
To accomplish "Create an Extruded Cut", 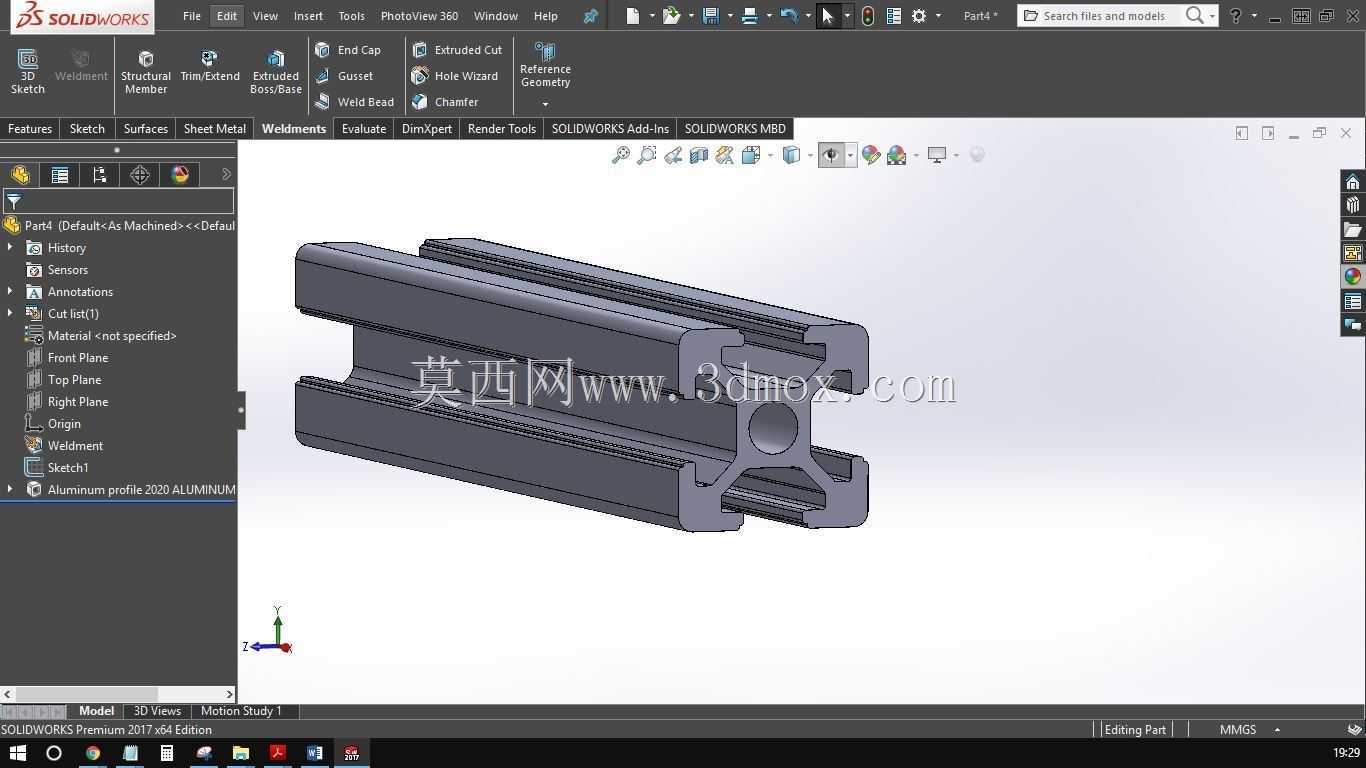I will click(457, 50).
